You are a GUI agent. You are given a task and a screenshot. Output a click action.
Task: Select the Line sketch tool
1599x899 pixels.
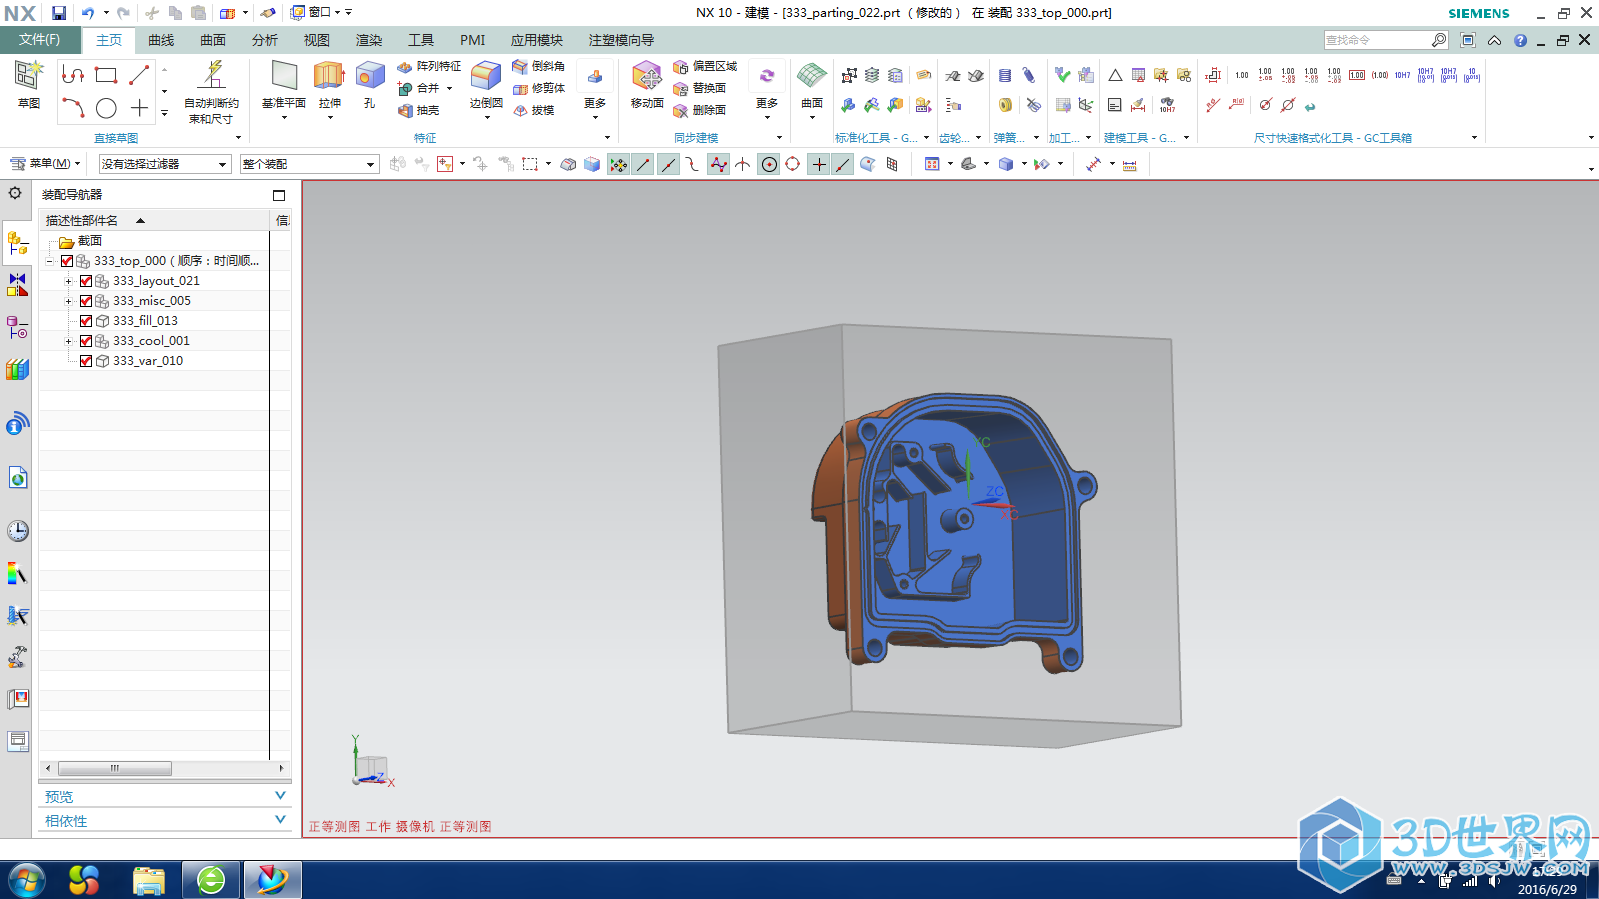(x=139, y=75)
